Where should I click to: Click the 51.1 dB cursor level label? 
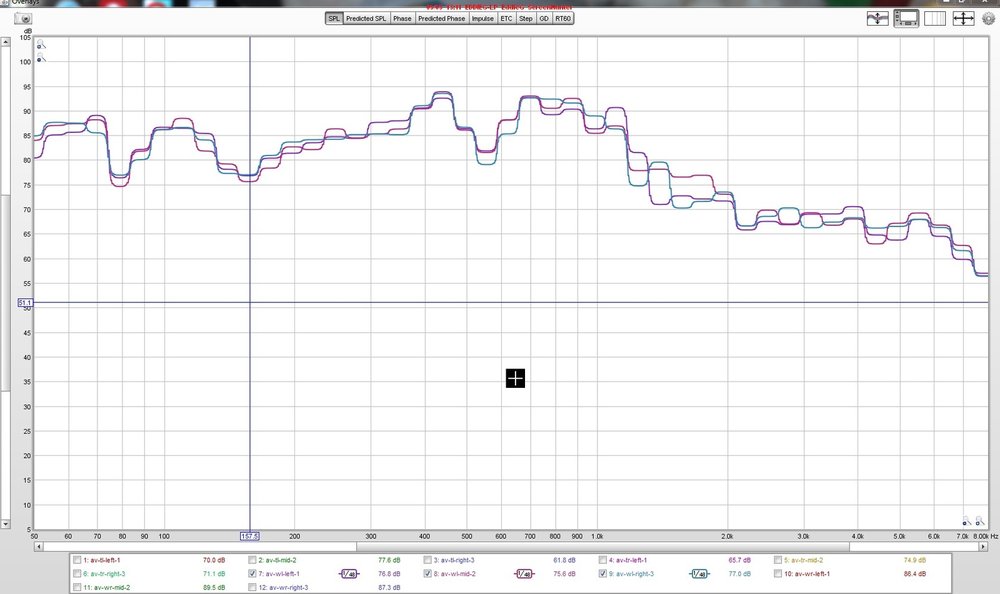[x=25, y=302]
